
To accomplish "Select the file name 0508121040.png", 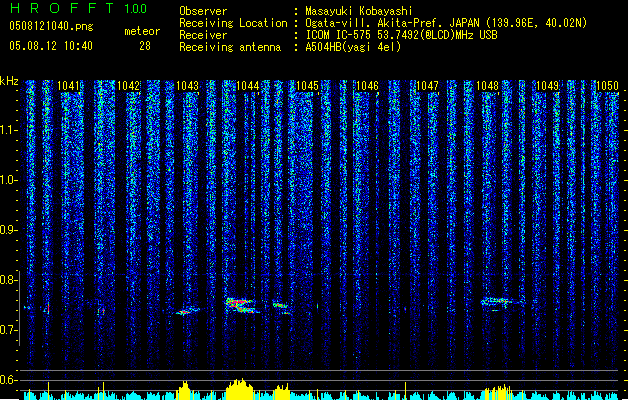I will coord(51,26).
